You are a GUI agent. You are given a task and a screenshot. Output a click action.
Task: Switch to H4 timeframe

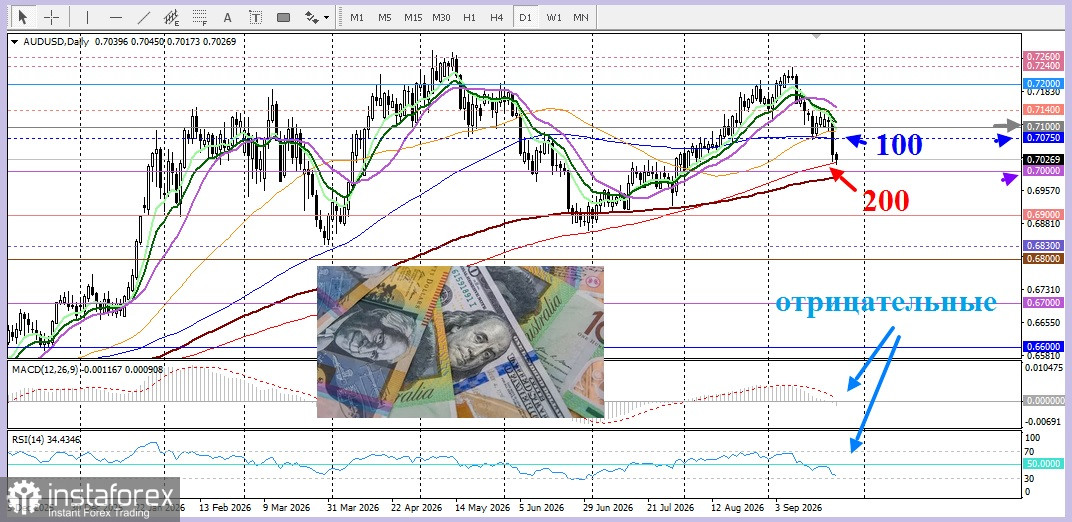tap(497, 17)
